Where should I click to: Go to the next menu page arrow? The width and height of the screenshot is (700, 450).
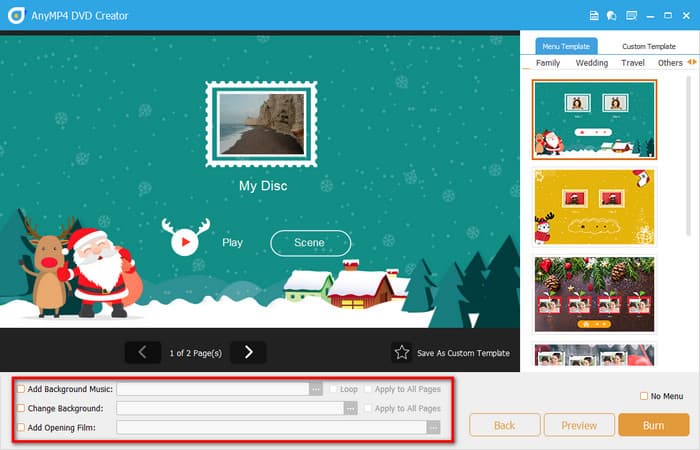(248, 352)
